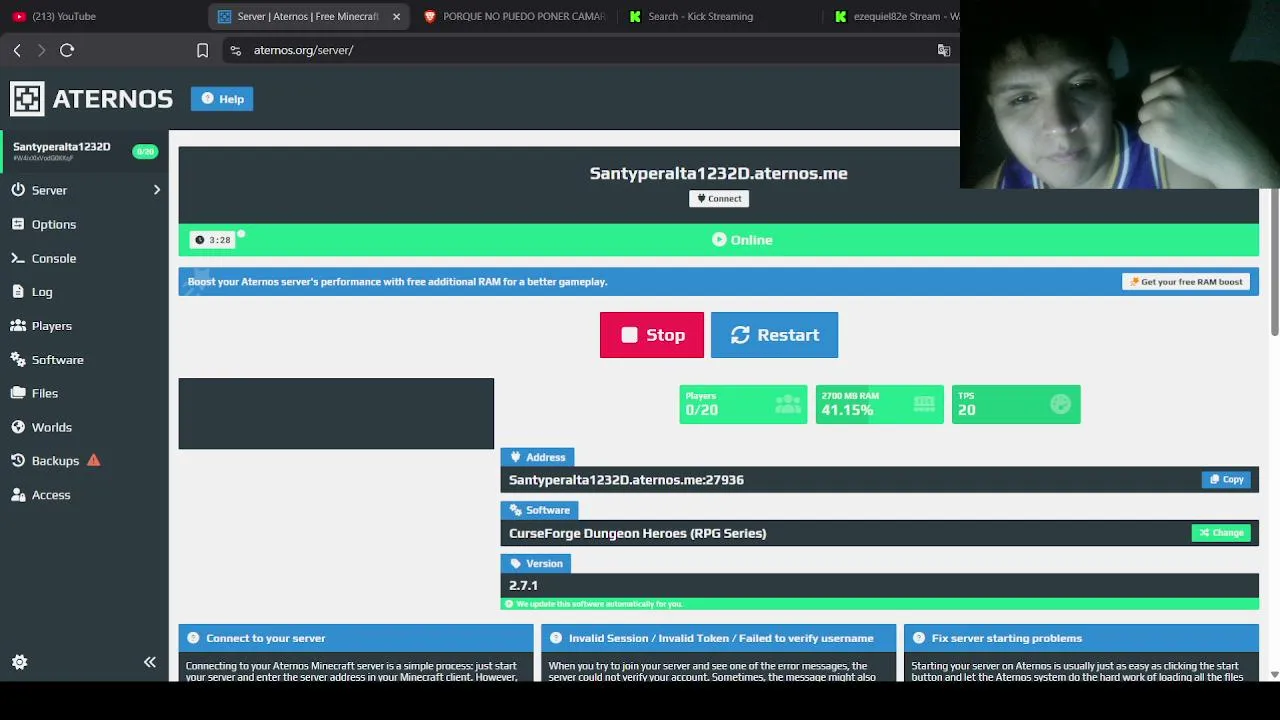
Task: Click the Players 0/20 stat card
Action: (743, 404)
